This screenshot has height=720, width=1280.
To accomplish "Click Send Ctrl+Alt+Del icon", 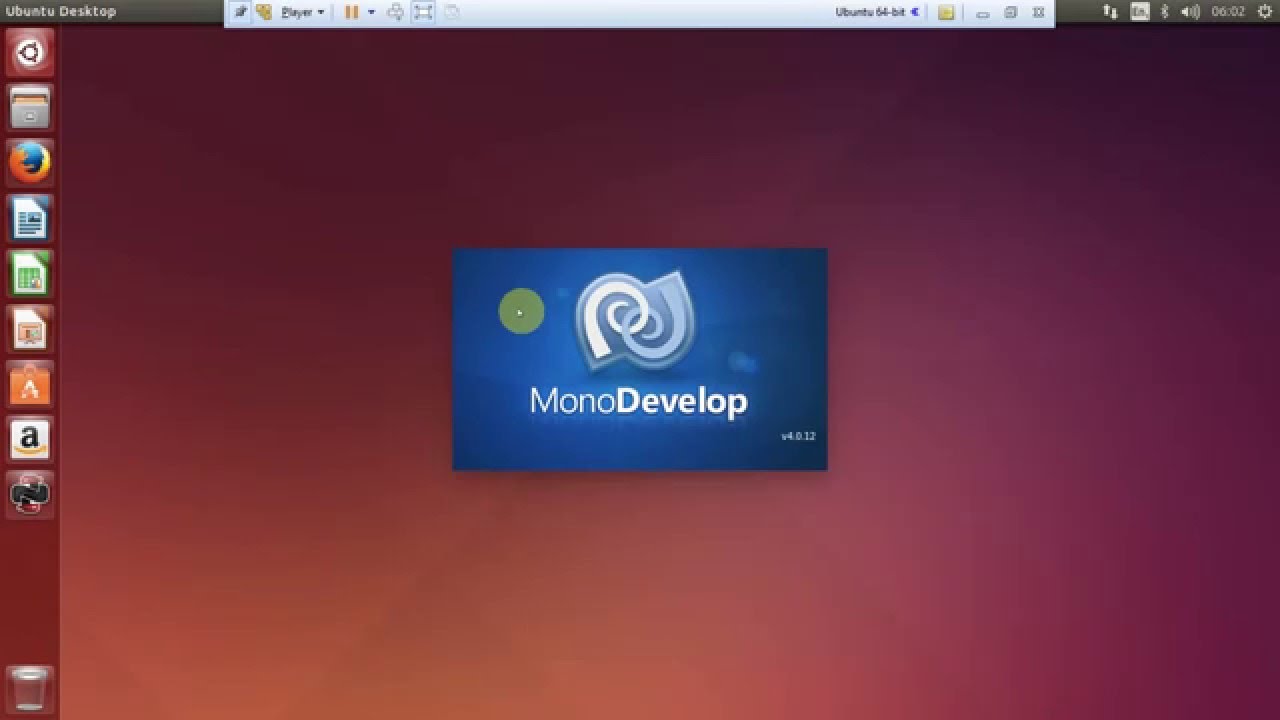I will (x=395, y=12).
